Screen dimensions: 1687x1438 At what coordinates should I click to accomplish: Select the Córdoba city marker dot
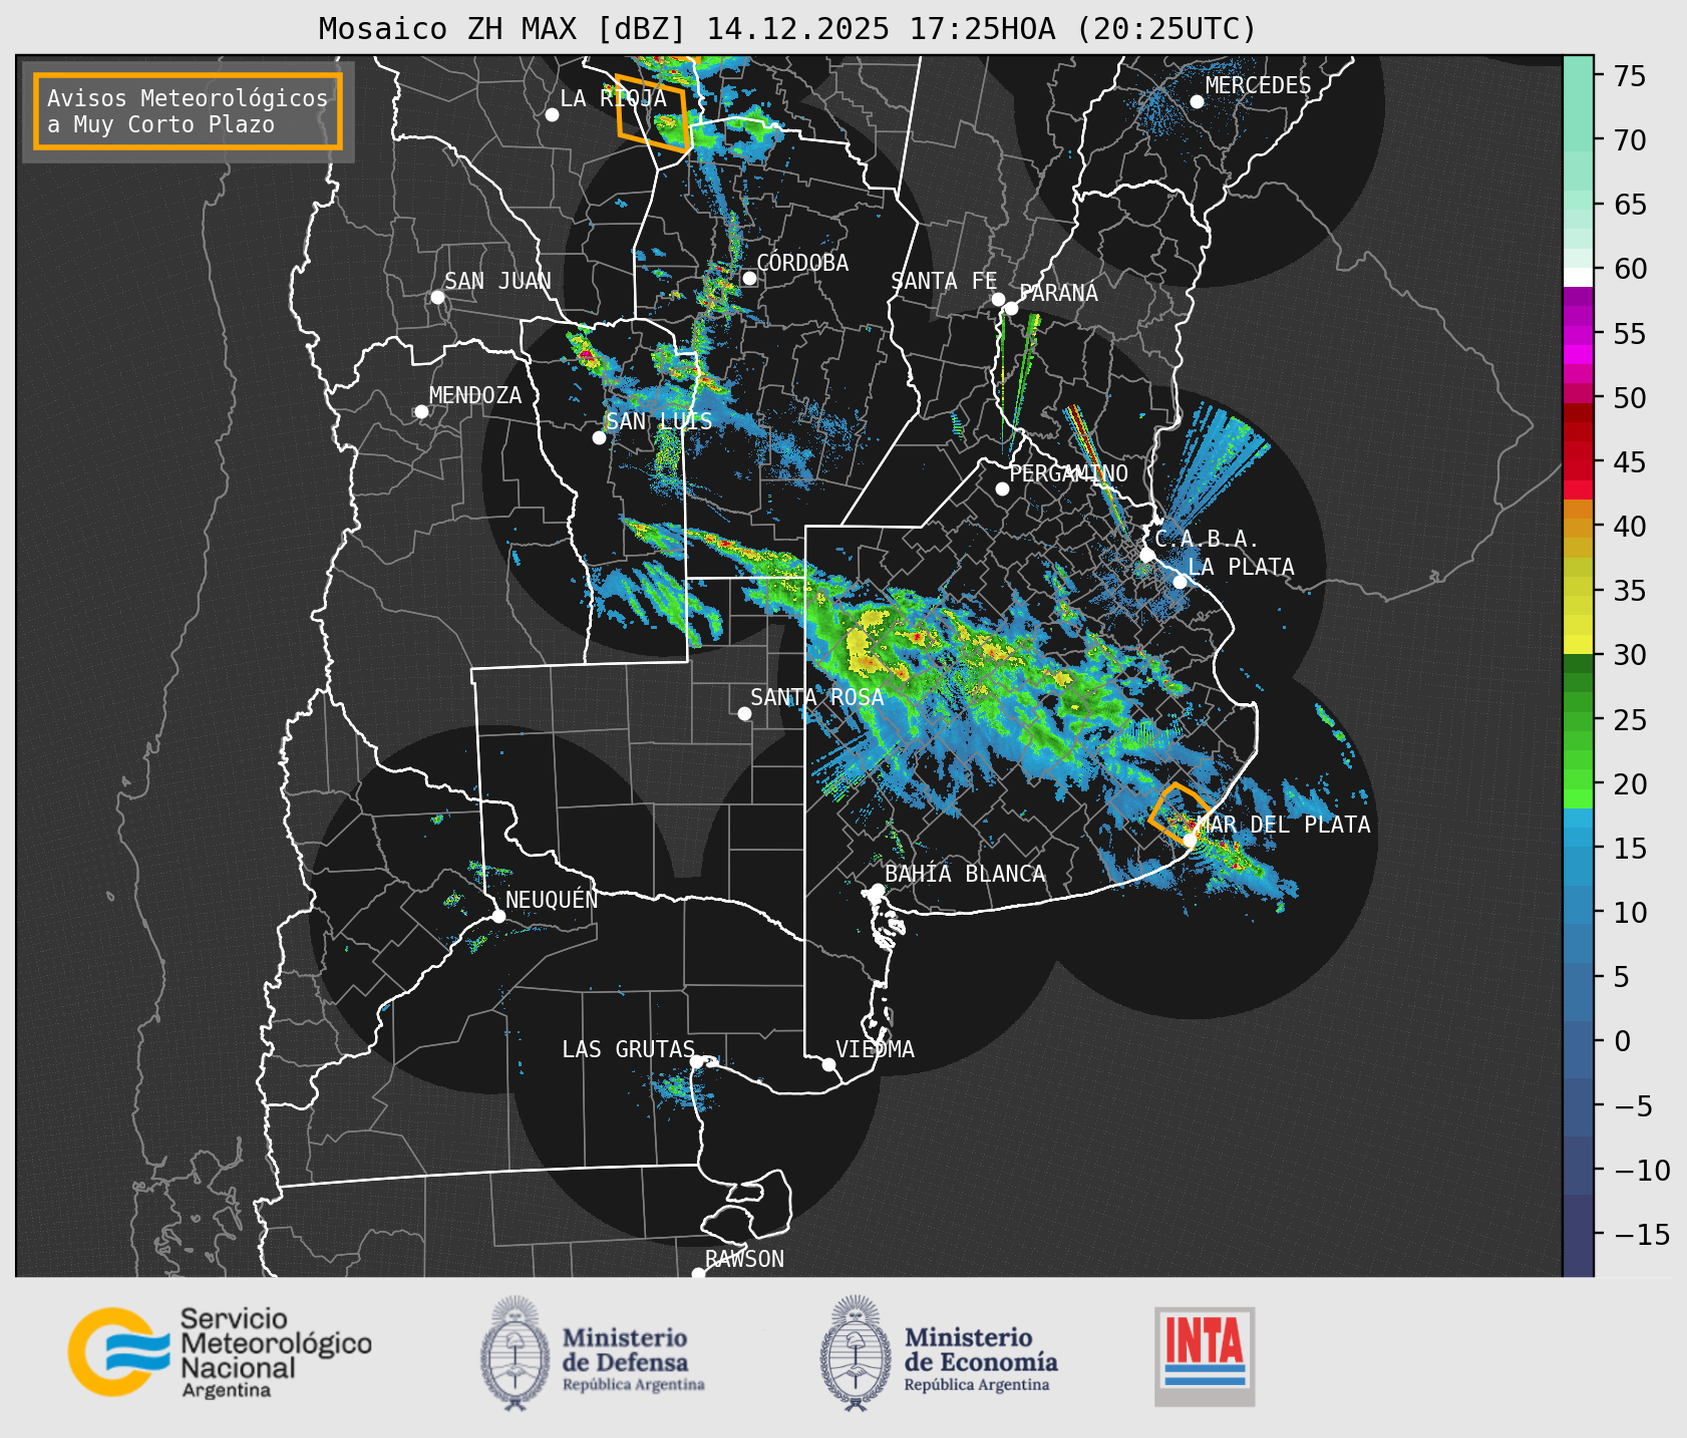pyautogui.click(x=749, y=278)
